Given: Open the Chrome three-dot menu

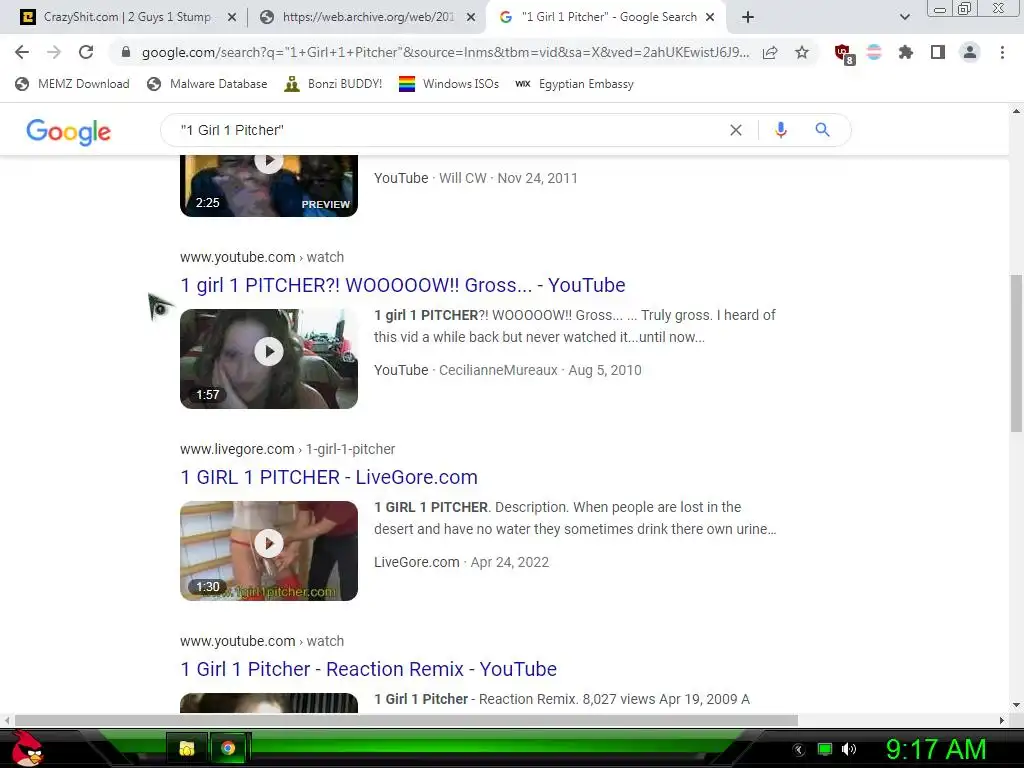Looking at the screenshot, I should [x=1002, y=52].
